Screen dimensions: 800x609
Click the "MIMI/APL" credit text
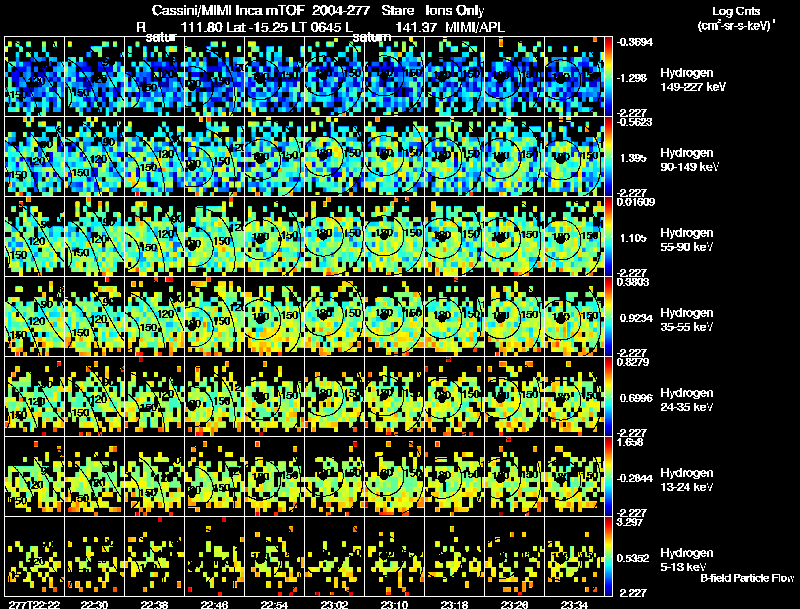click(475, 27)
